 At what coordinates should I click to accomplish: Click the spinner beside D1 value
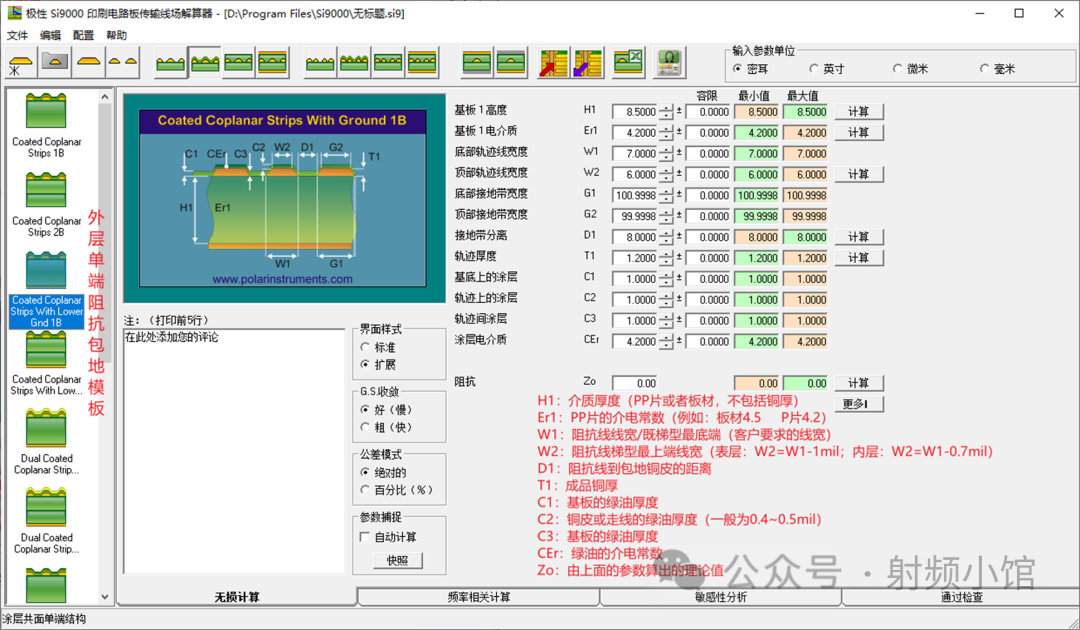(x=667, y=237)
